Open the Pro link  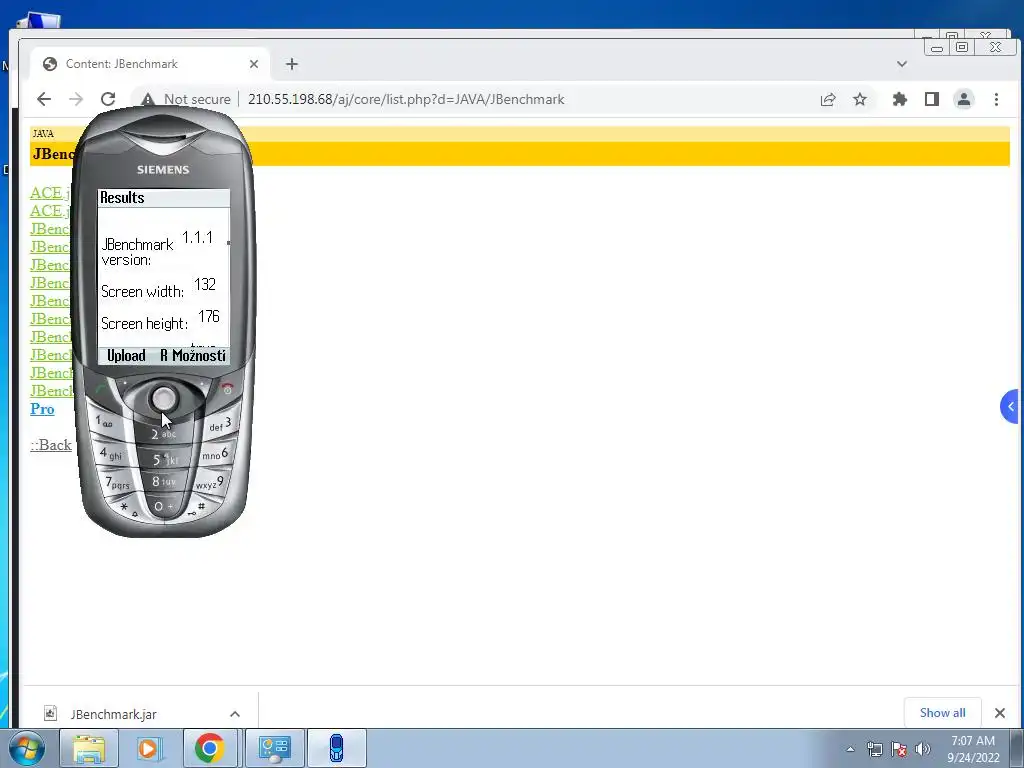pyautogui.click(x=42, y=409)
